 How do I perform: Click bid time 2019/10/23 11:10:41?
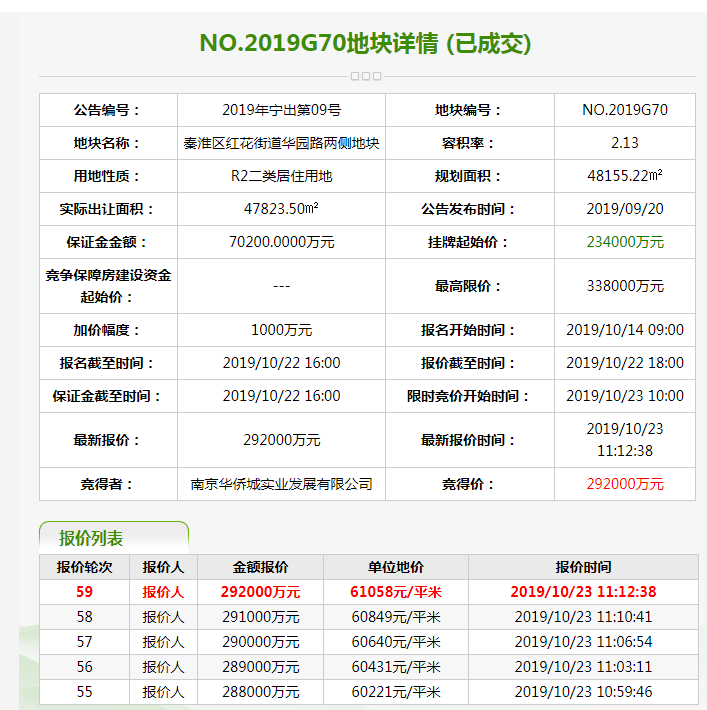point(583,617)
